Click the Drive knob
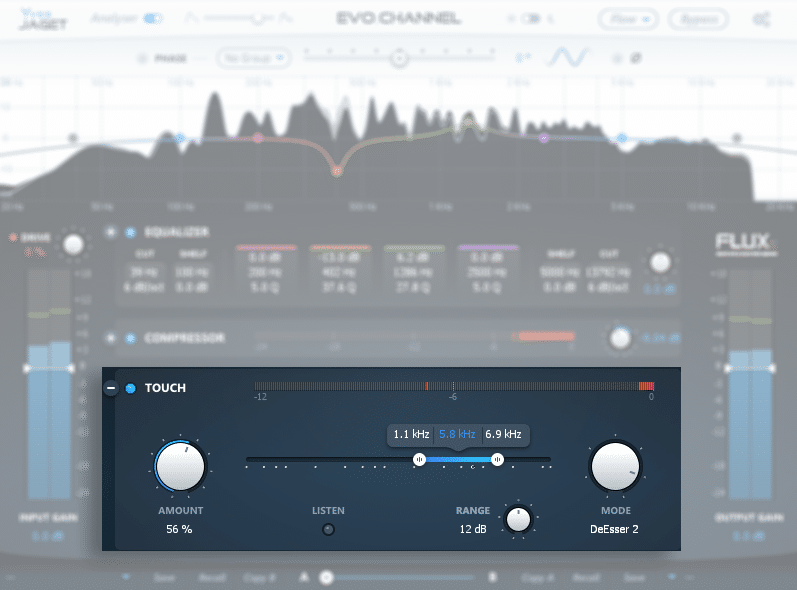This screenshot has height=590, width=797. pos(73,244)
